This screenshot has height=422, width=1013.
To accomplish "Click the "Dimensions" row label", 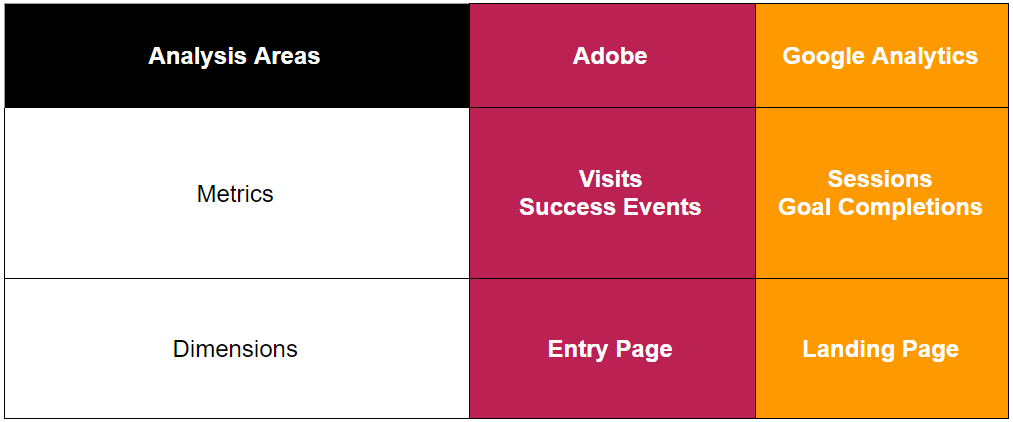I will [235, 349].
